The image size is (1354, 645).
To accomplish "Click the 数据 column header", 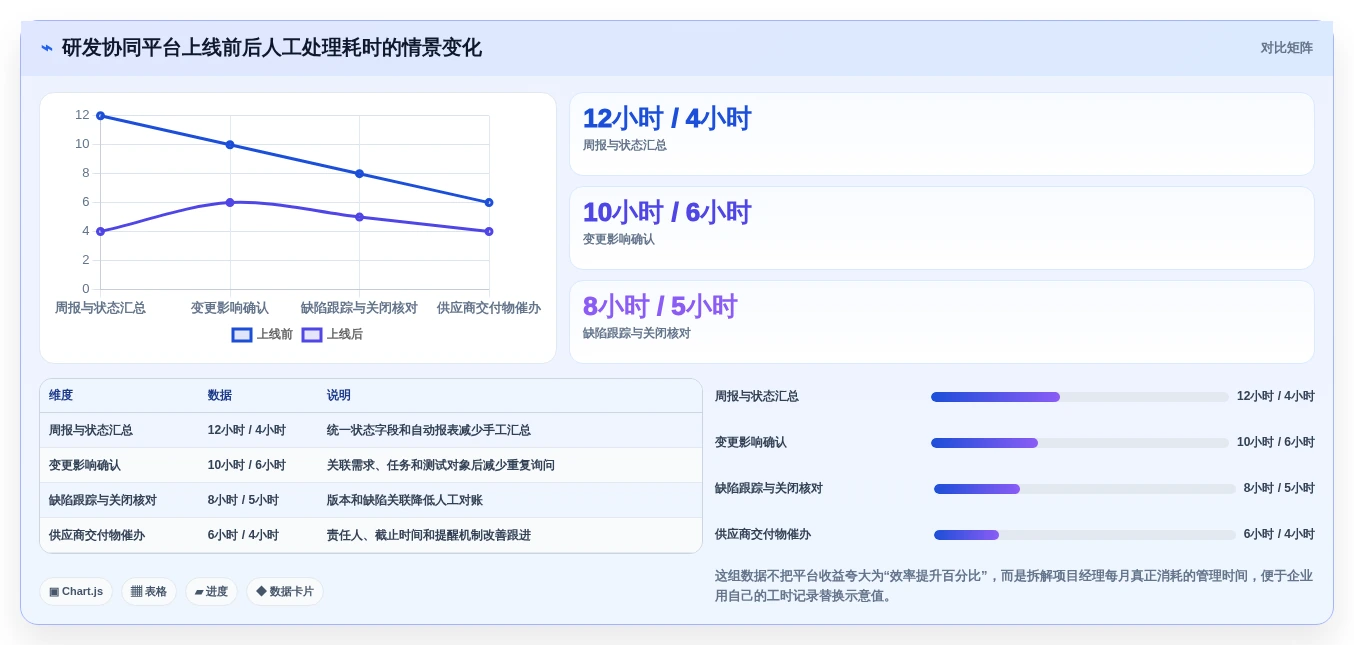I will point(220,396).
